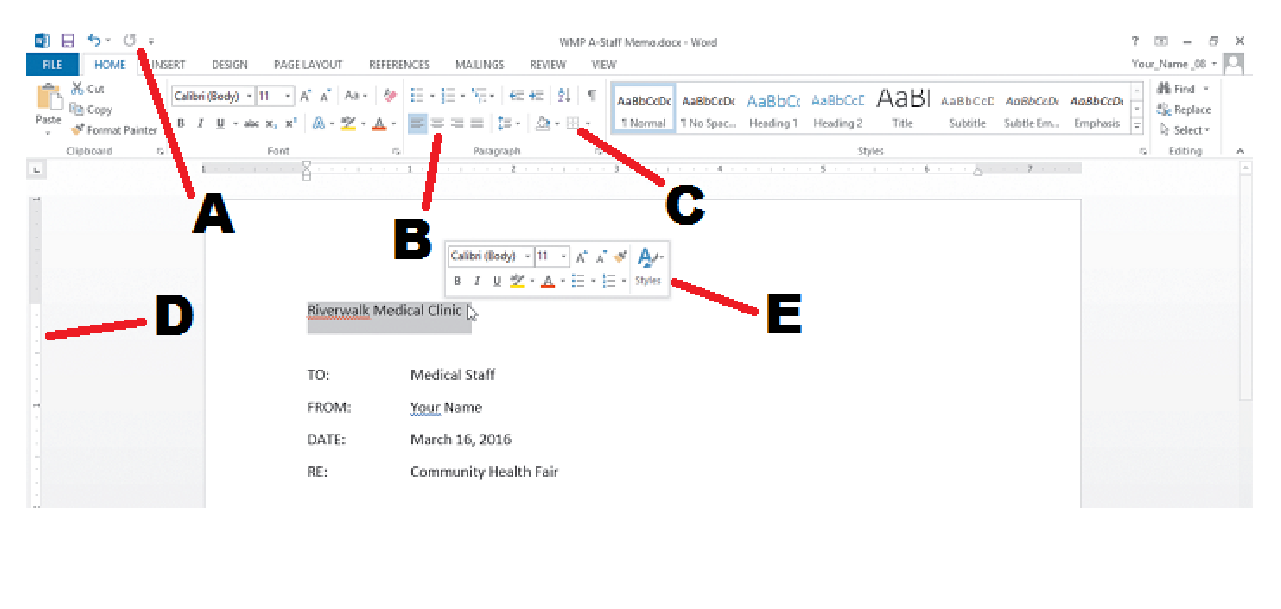The height and width of the screenshot is (609, 1281).
Task: Click the ribbon Text Highlight Color button
Action: pos(348,124)
